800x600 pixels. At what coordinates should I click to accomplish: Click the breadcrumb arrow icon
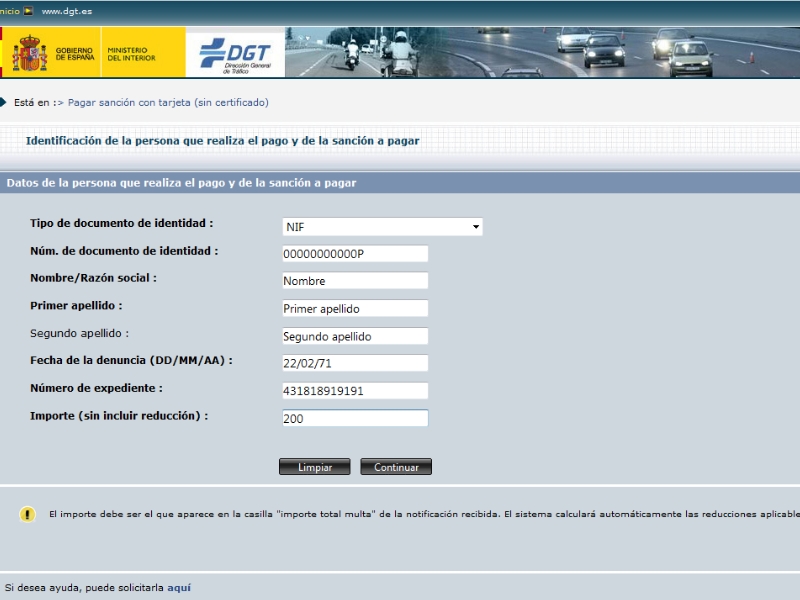[x=3, y=103]
